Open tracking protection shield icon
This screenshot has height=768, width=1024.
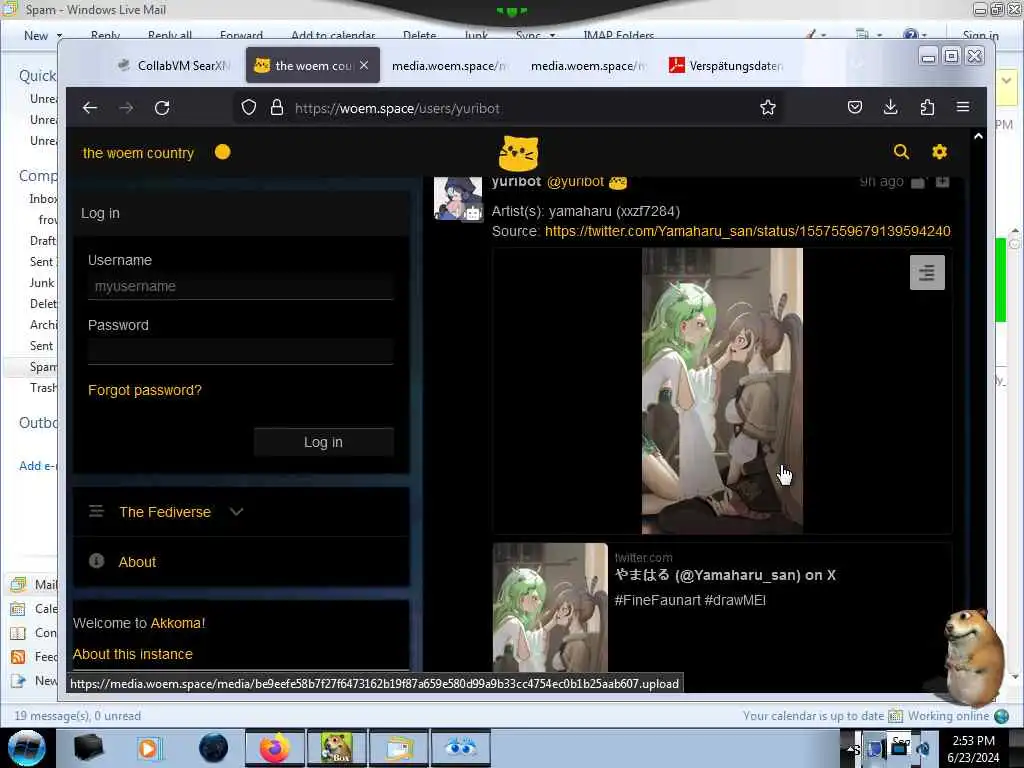pyautogui.click(x=249, y=108)
